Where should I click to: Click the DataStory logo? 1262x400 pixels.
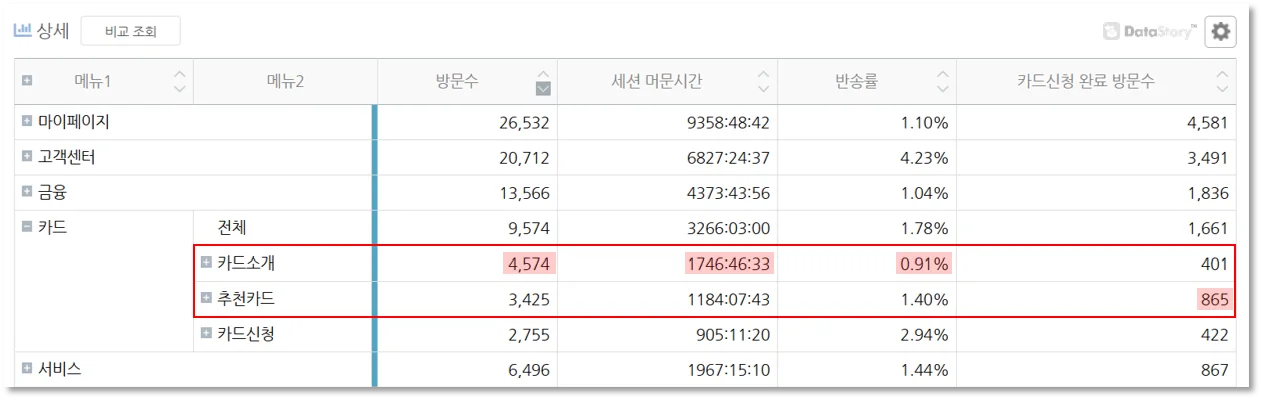point(1149,32)
